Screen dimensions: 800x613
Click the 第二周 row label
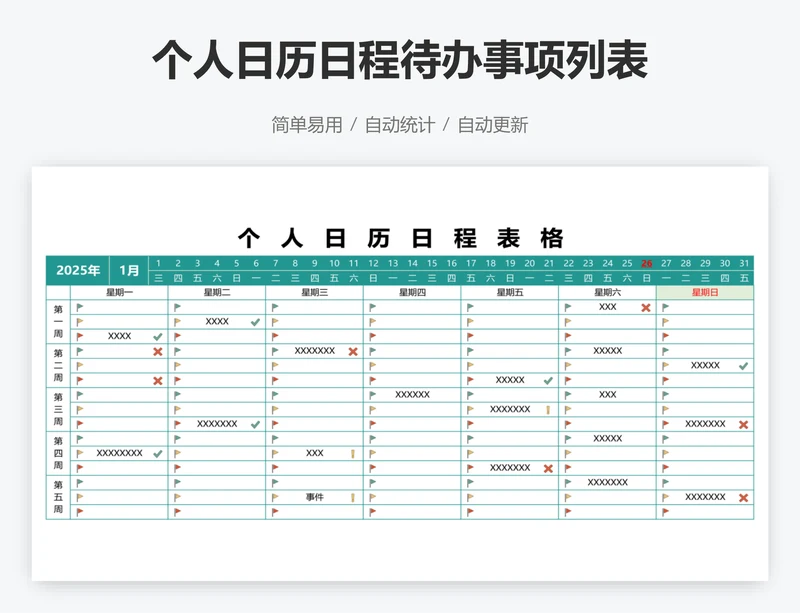click(x=58, y=365)
